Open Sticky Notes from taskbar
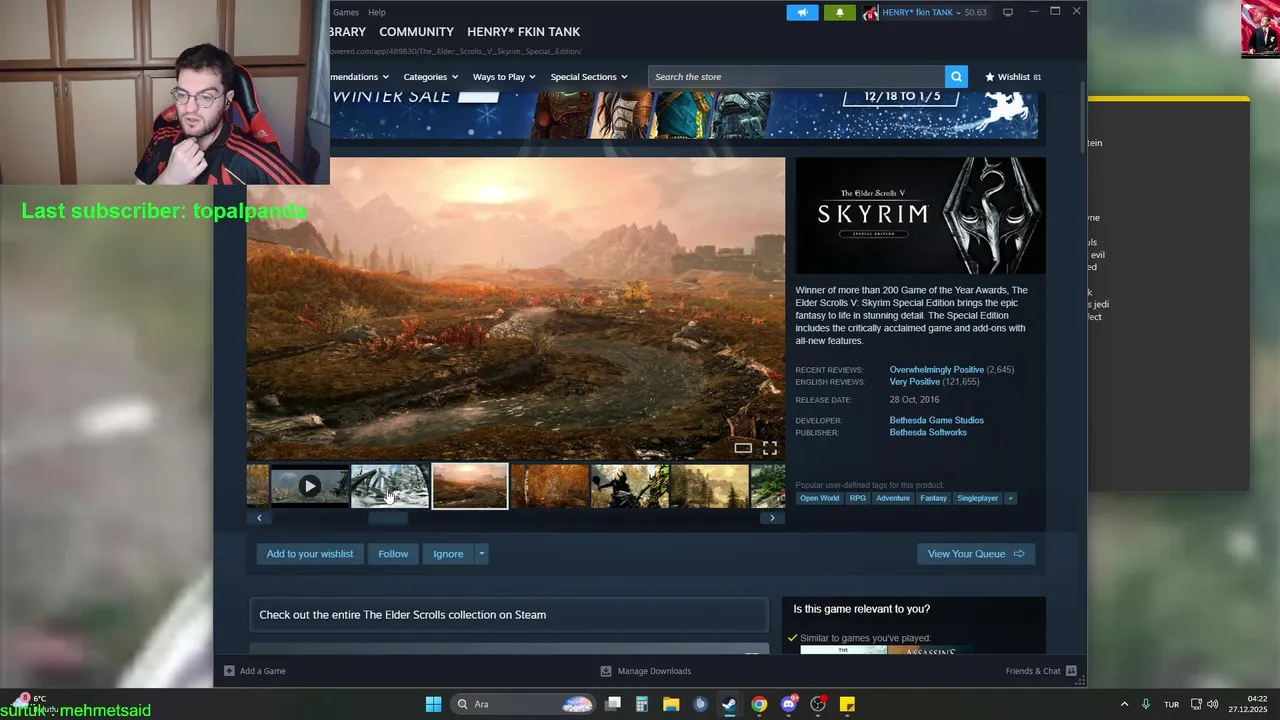Image resolution: width=1280 pixels, height=720 pixels. pos(847,704)
